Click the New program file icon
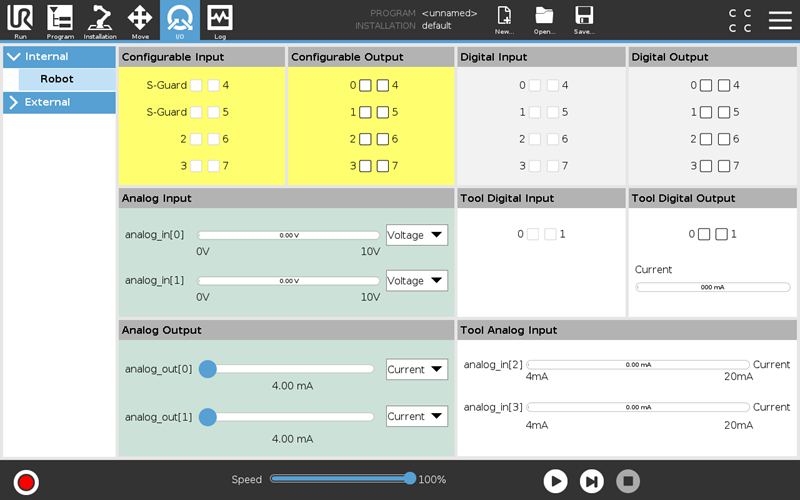800x500 pixels. click(x=504, y=20)
